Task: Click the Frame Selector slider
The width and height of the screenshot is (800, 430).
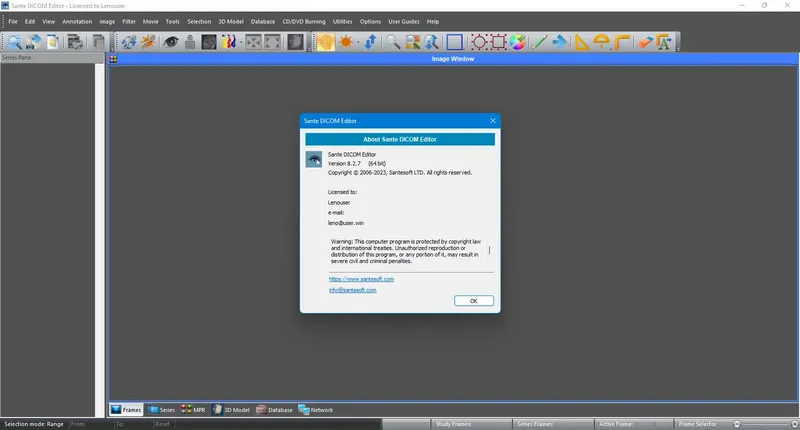Action: [x=765, y=424]
